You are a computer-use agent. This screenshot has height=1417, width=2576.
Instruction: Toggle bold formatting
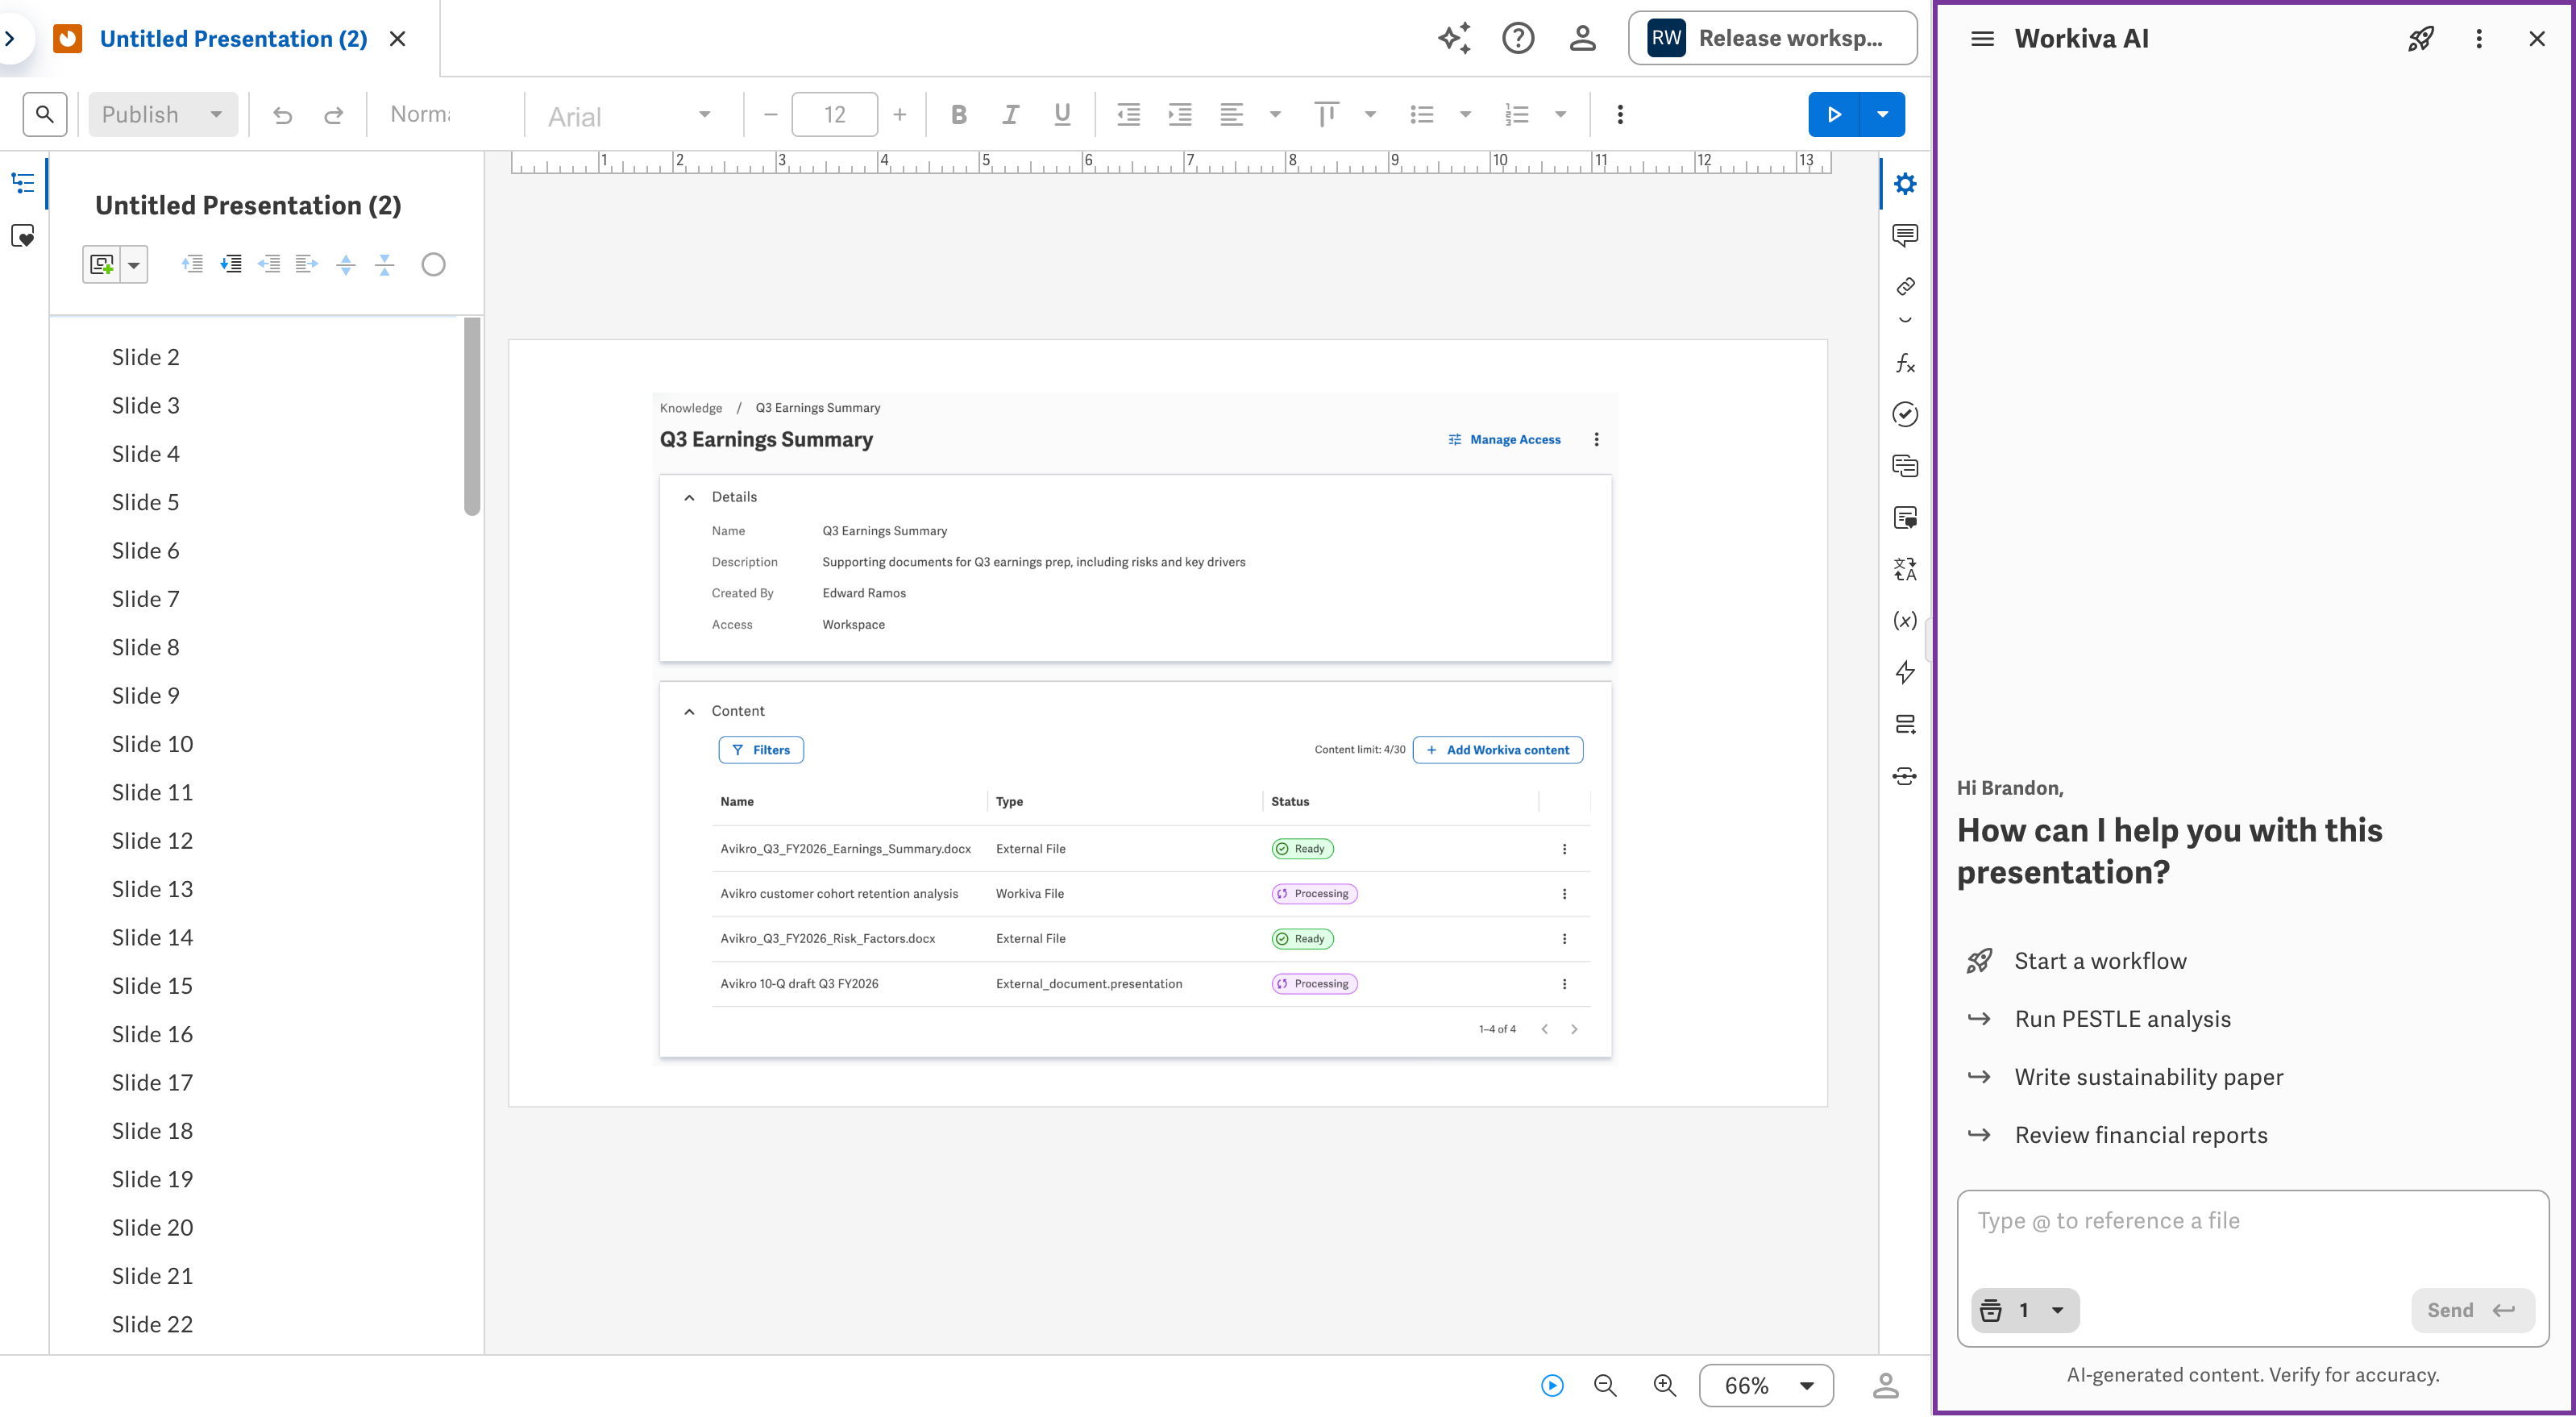tap(959, 115)
